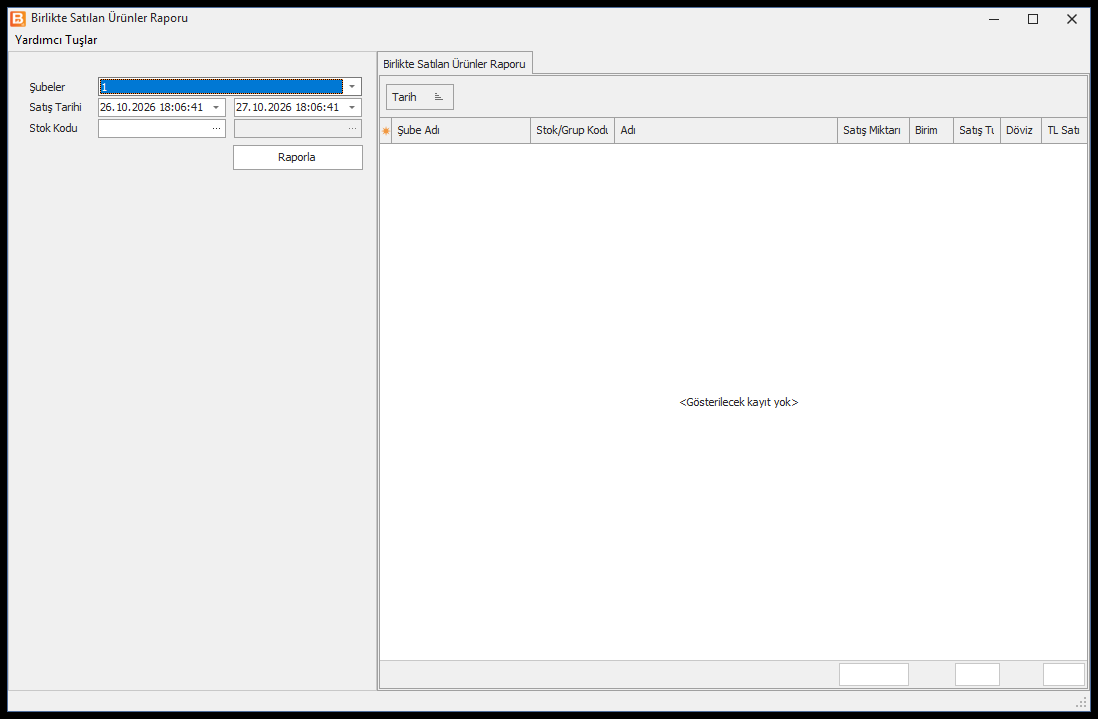This screenshot has width=1098, height=719.
Task: Open the start Satış Tarihi date picker
Action: [216, 108]
